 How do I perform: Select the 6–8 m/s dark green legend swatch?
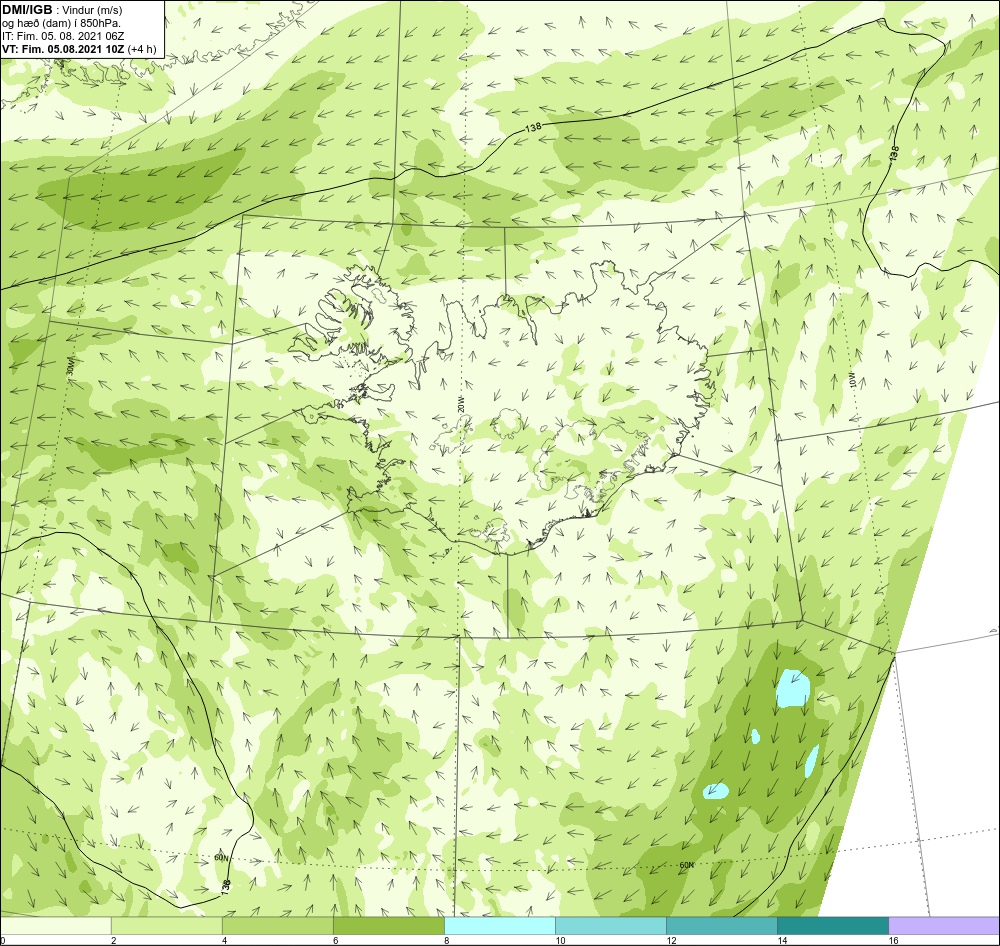389,925
